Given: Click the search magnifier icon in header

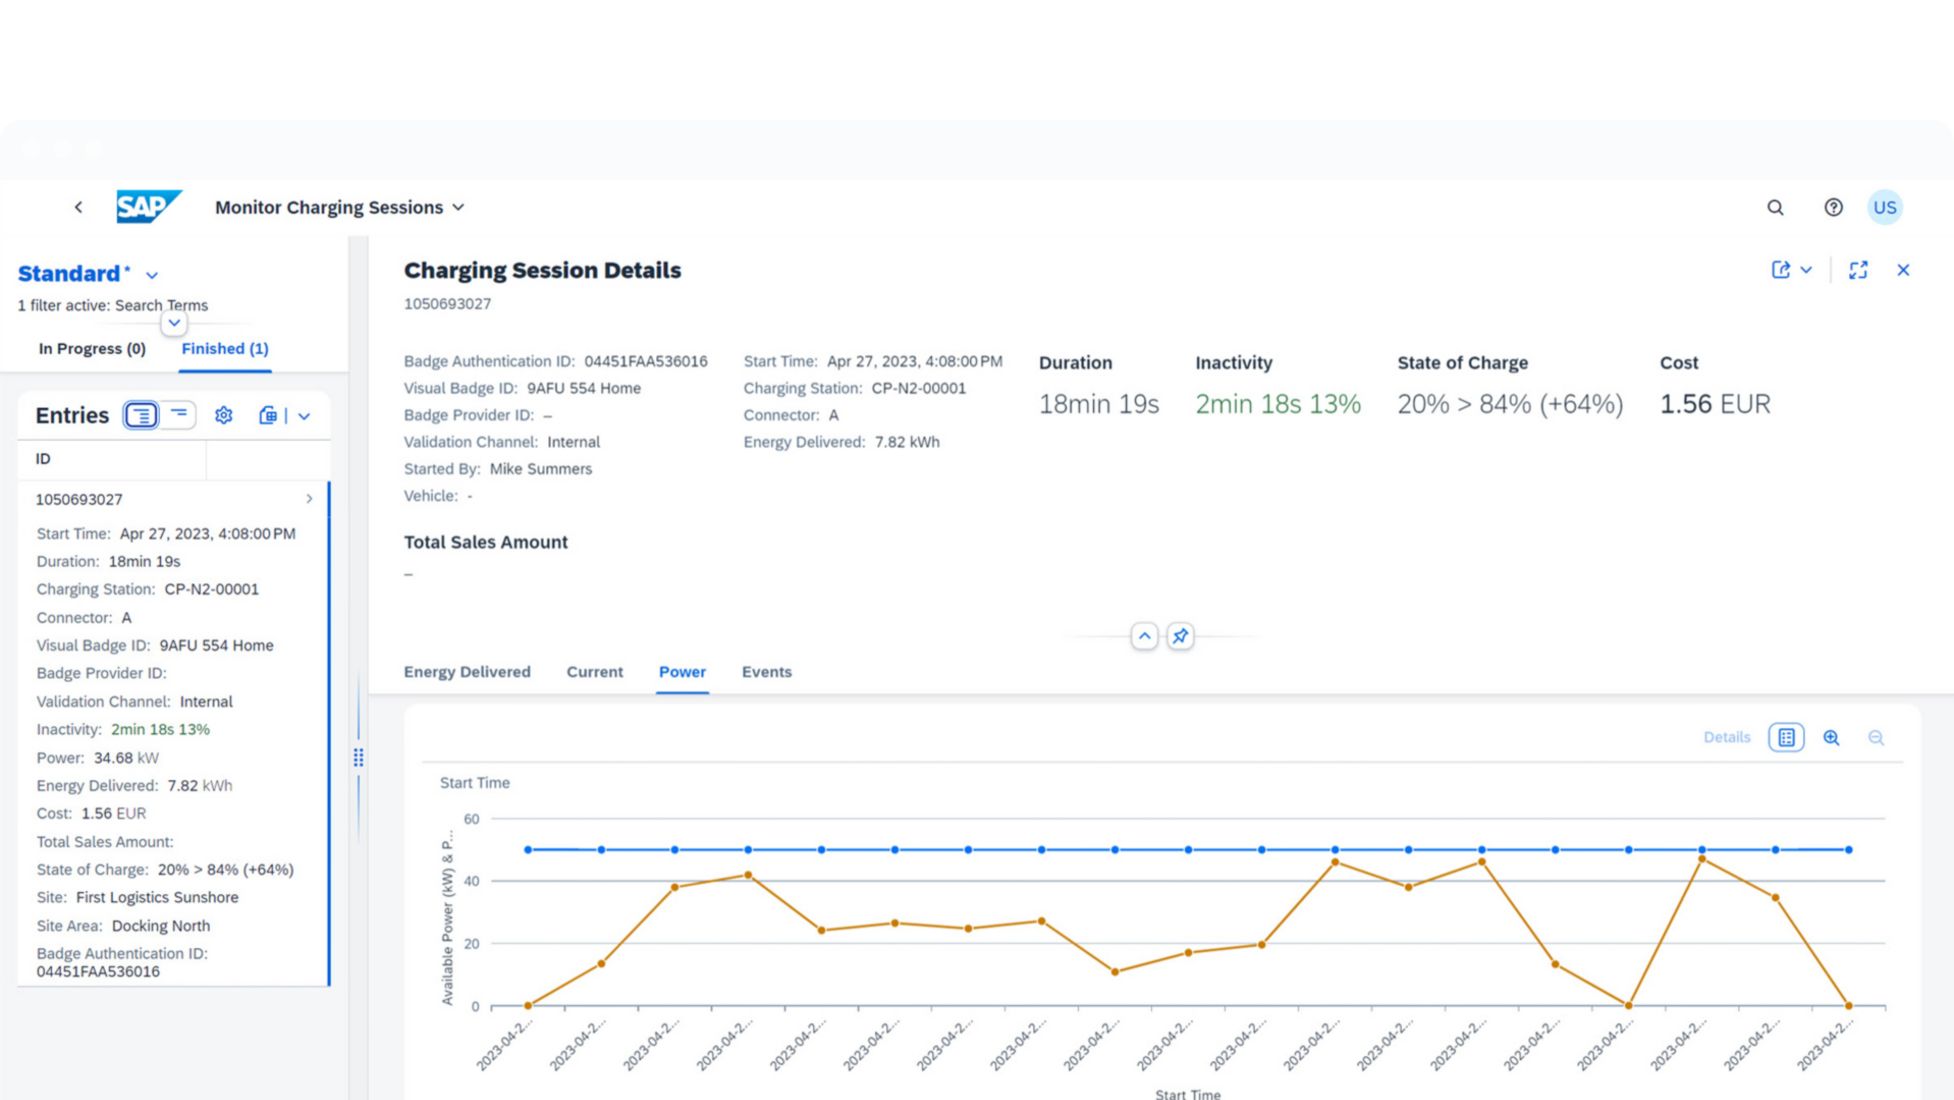Looking at the screenshot, I should pos(1775,207).
